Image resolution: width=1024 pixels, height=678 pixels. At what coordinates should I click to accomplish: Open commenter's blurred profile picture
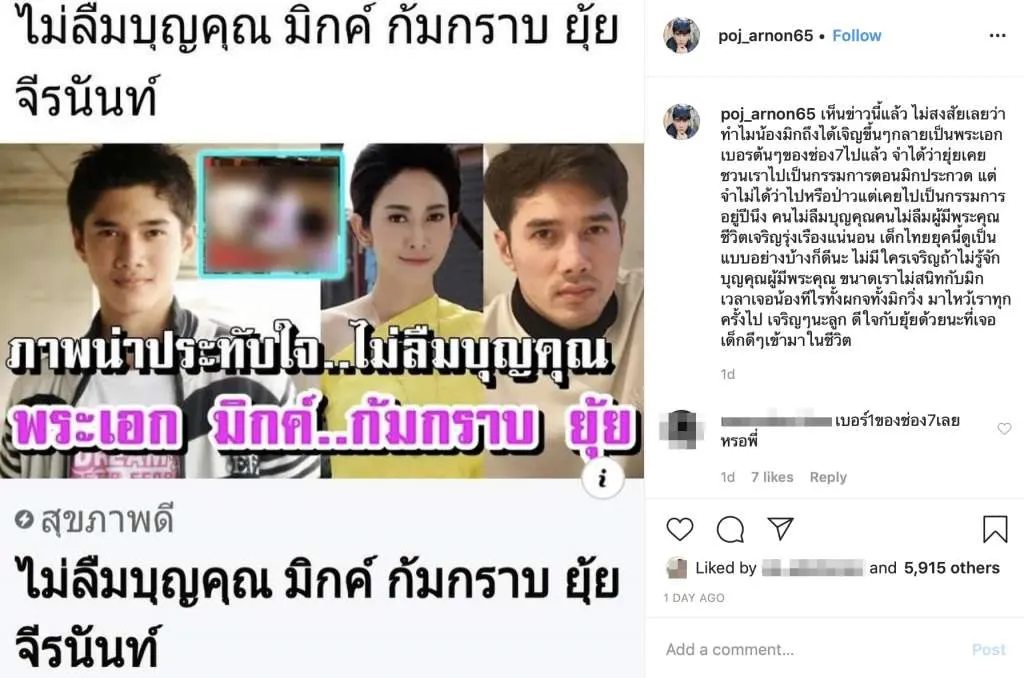(681, 428)
